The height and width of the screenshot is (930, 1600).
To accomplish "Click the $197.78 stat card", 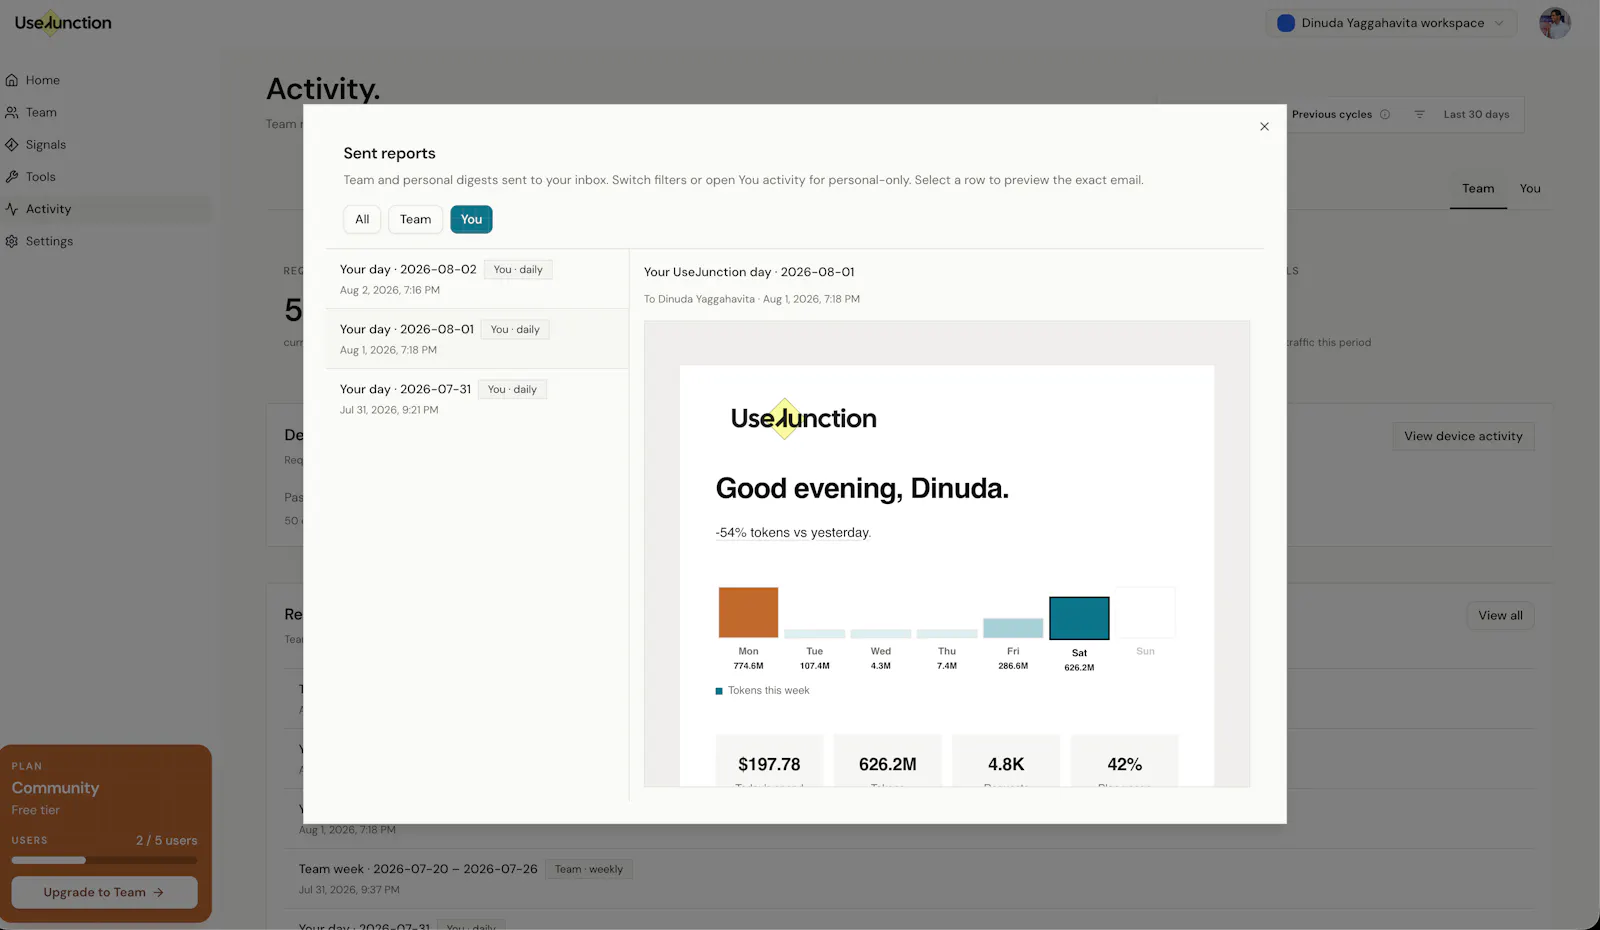I will [769, 761].
